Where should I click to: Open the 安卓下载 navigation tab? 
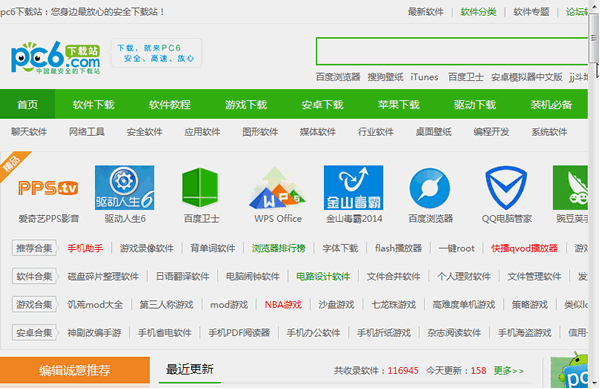click(323, 104)
